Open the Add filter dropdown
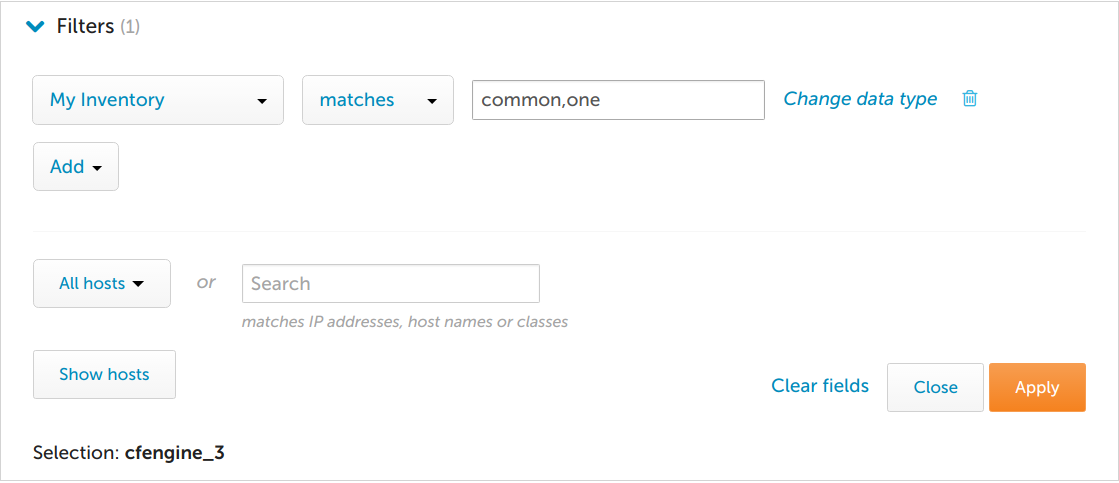Image resolution: width=1119 pixels, height=483 pixels. [75, 167]
